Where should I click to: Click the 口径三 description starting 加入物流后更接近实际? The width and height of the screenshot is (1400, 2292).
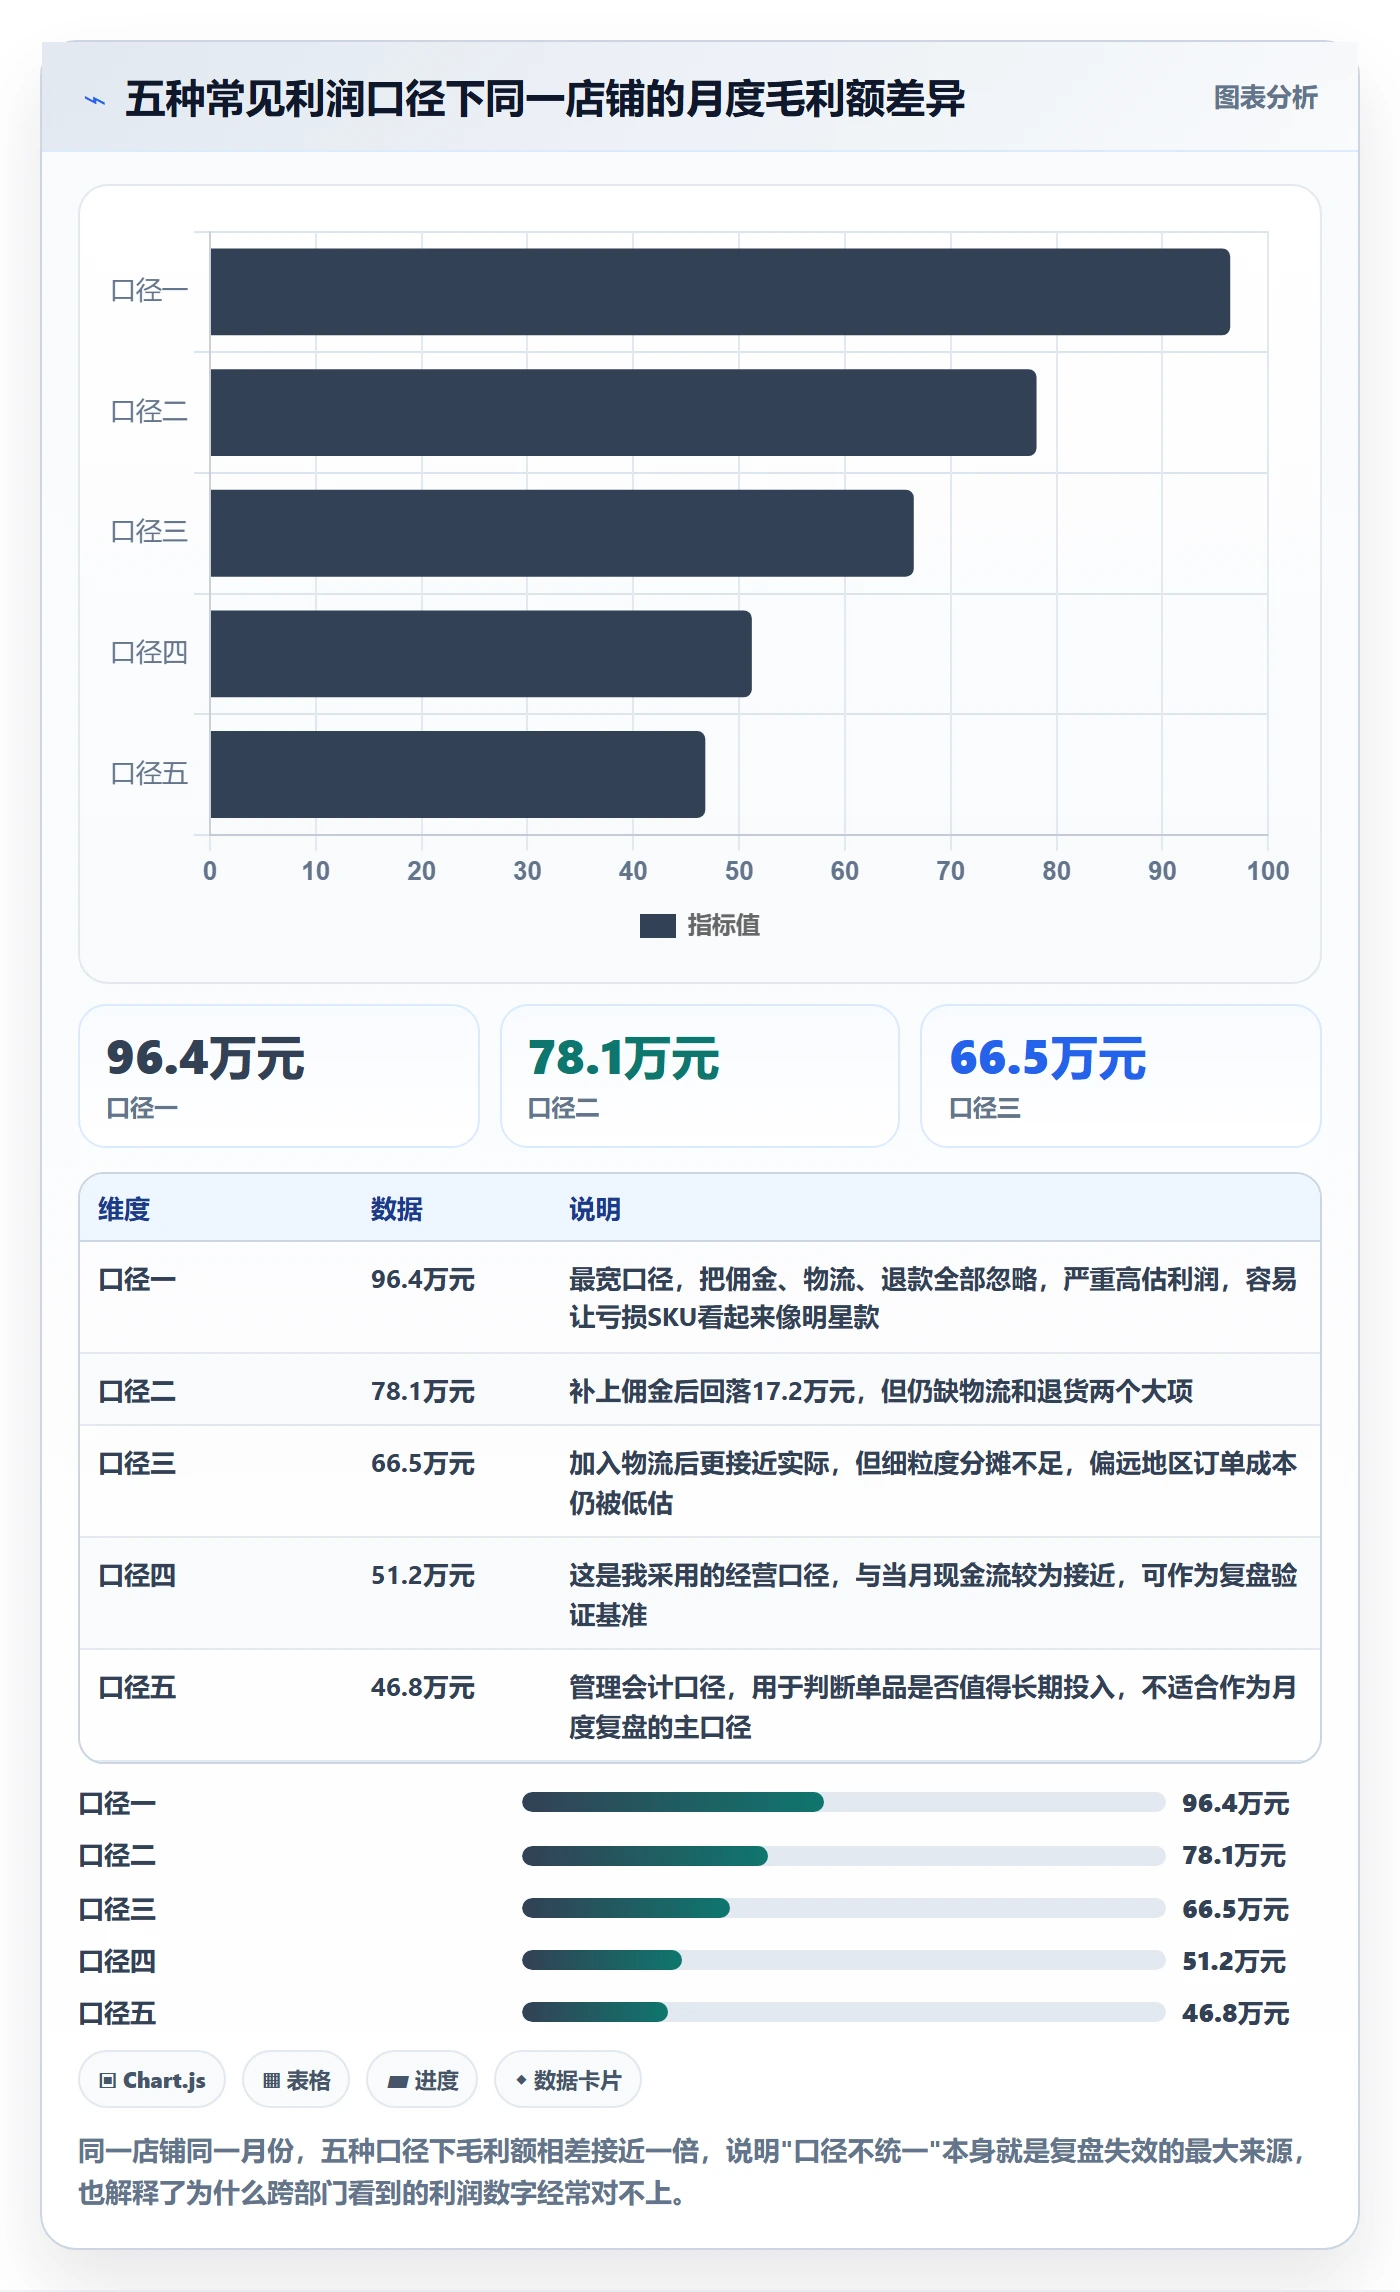pyautogui.click(x=933, y=1483)
